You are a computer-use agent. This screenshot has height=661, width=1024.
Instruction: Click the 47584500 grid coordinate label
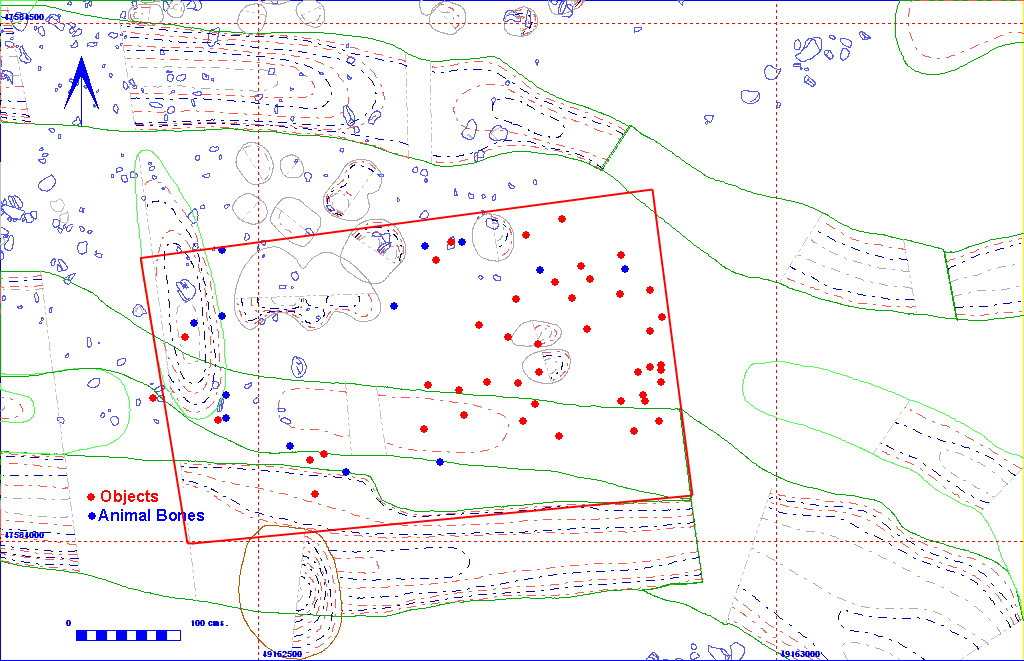click(x=25, y=18)
